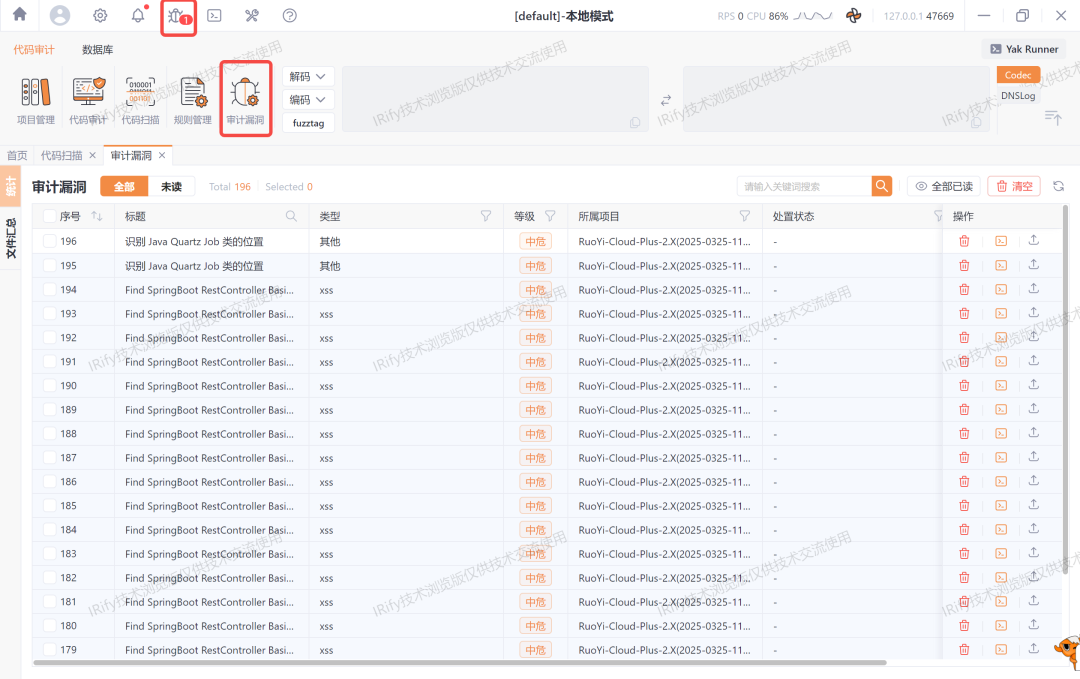Check the checkbox for row 196

(x=50, y=241)
